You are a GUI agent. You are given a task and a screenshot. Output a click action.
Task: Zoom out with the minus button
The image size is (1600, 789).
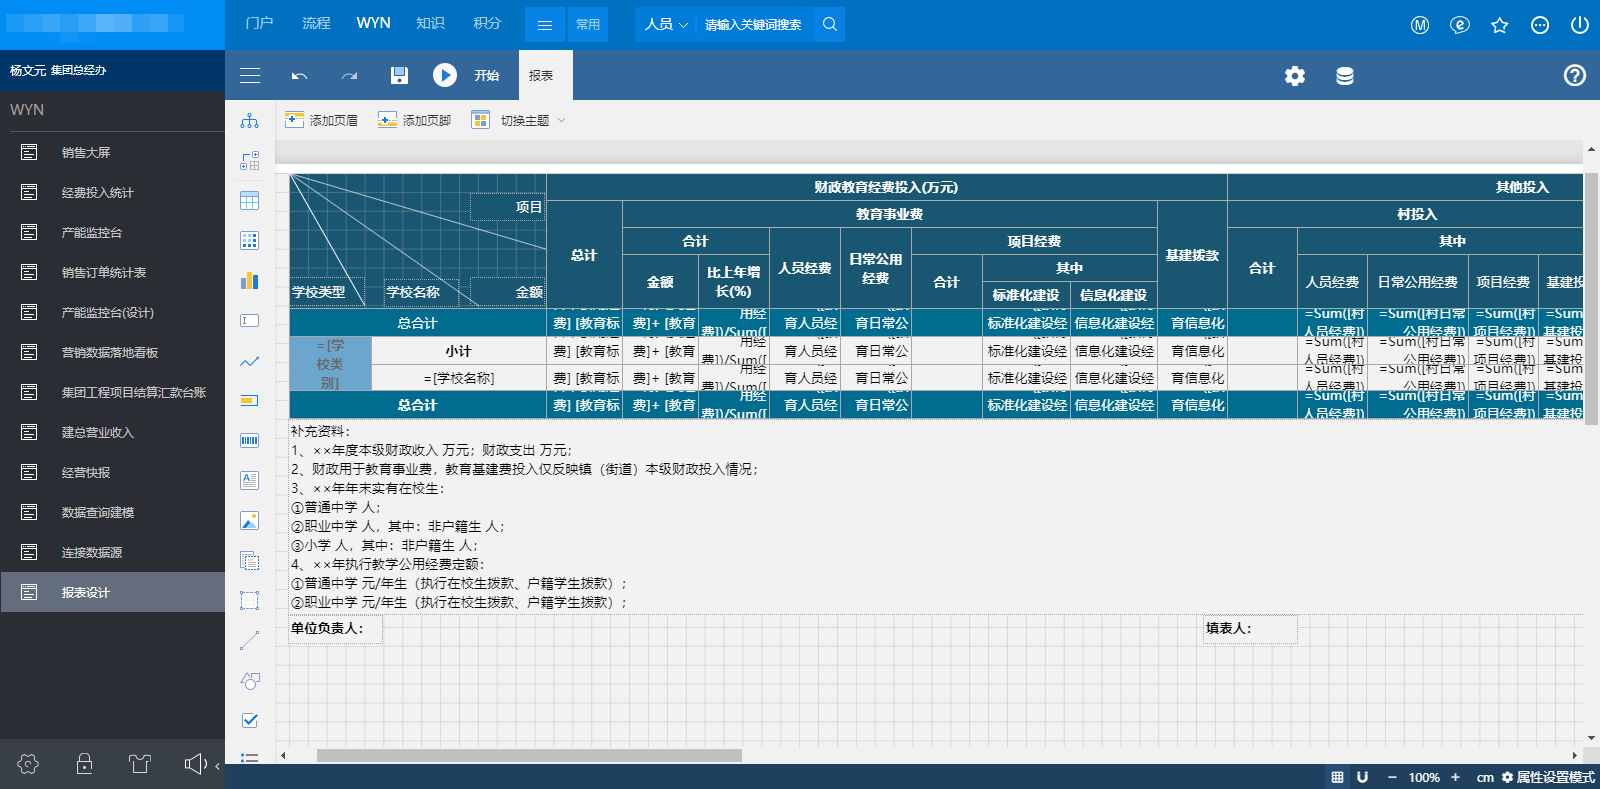click(1391, 777)
